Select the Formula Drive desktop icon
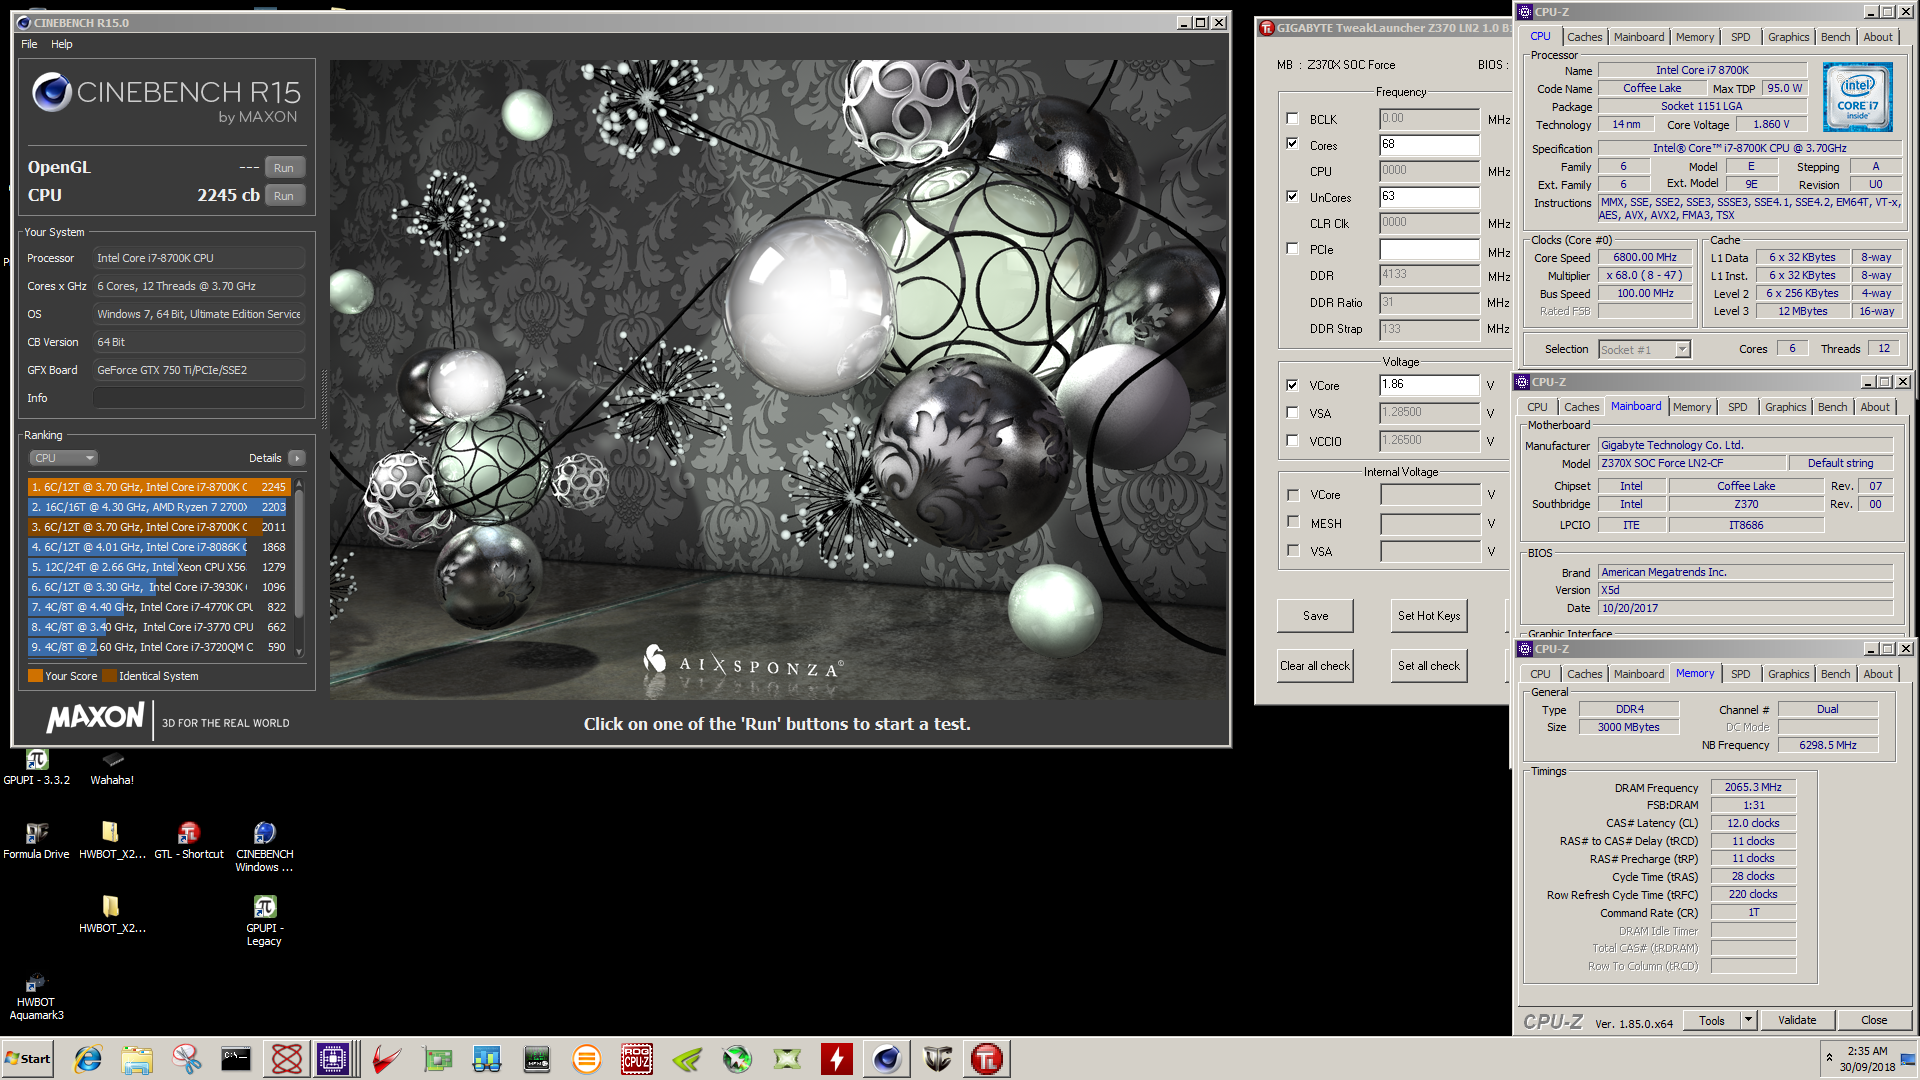Viewport: 1920px width, 1080px height. [x=37, y=841]
